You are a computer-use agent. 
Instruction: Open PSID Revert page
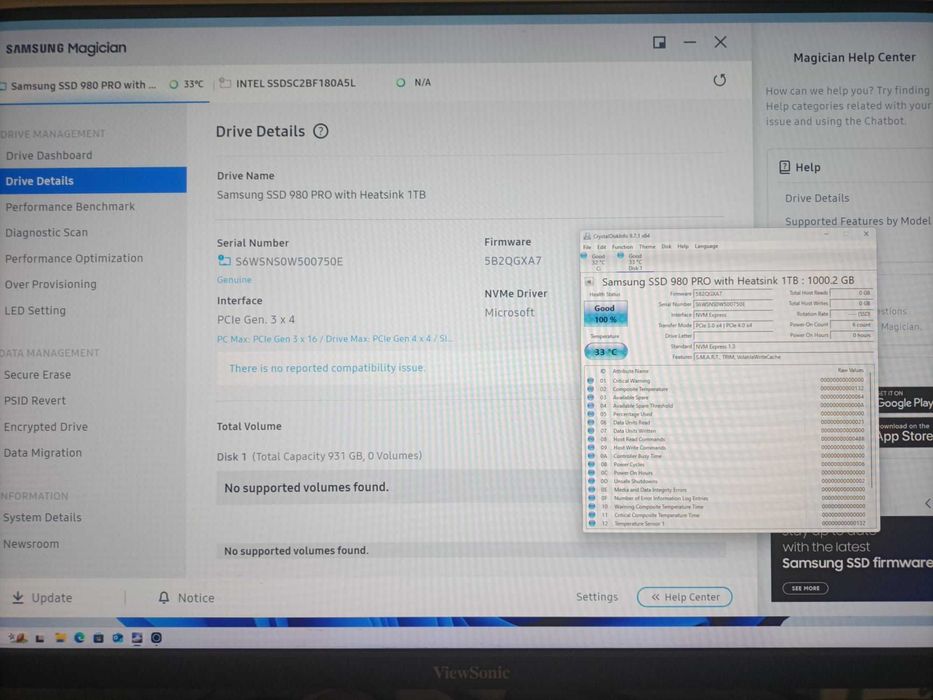35,401
